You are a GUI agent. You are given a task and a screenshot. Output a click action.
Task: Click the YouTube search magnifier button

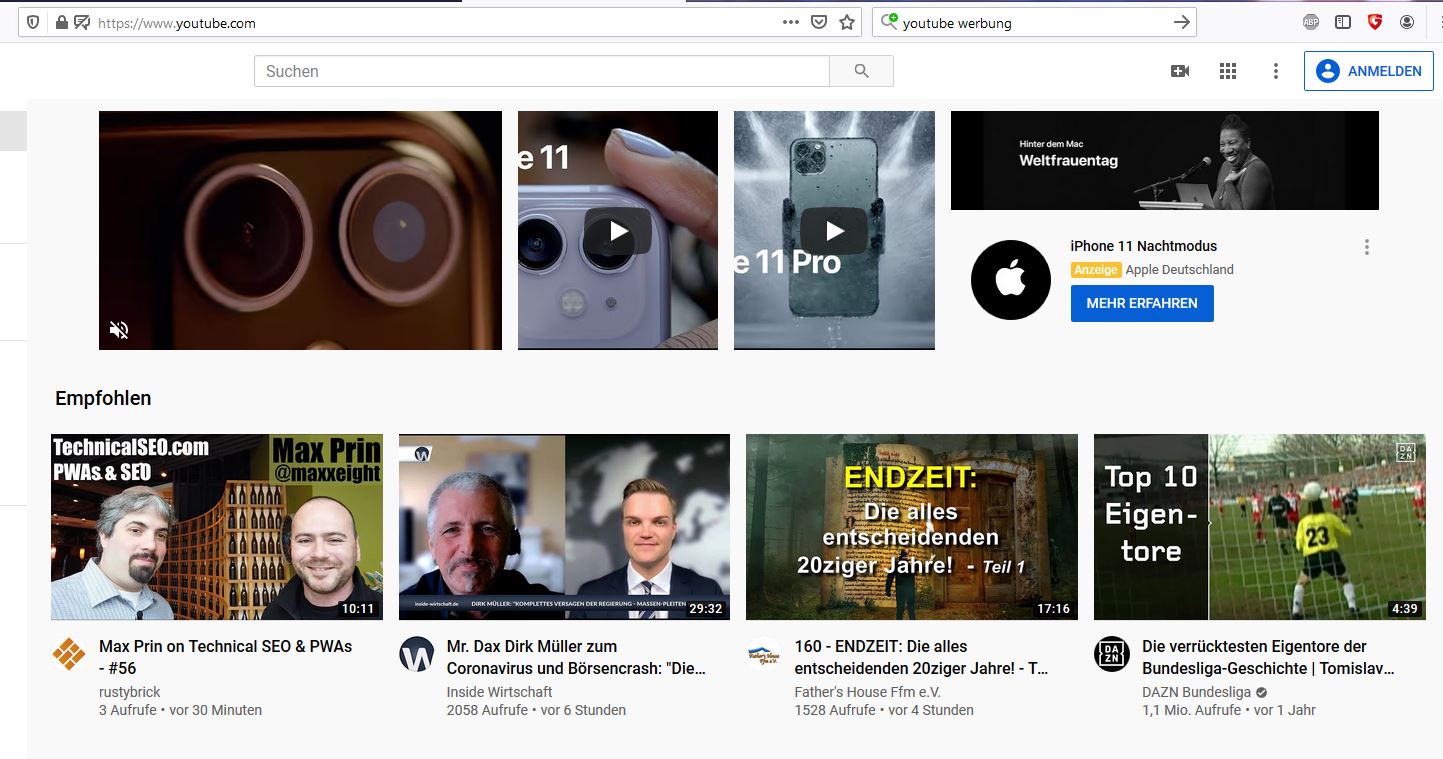(862, 71)
